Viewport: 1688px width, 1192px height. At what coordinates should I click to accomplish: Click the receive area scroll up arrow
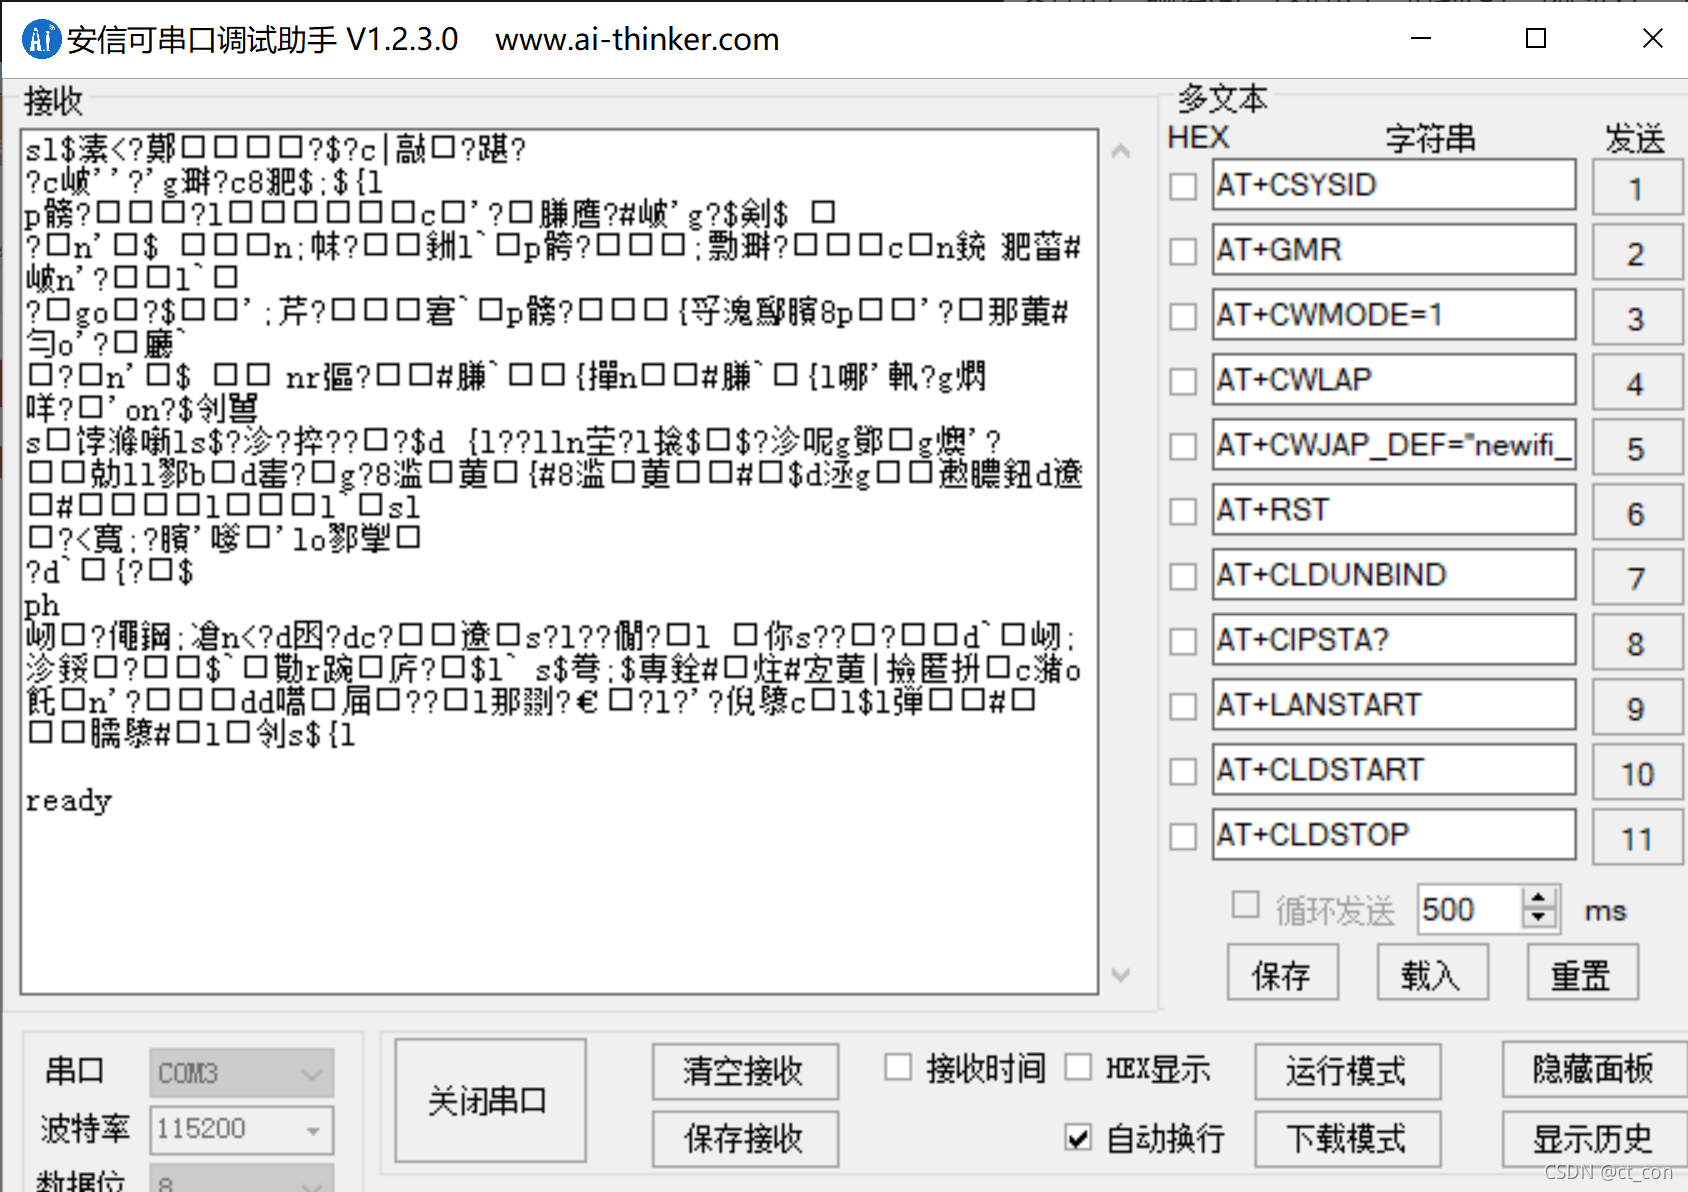click(1121, 151)
